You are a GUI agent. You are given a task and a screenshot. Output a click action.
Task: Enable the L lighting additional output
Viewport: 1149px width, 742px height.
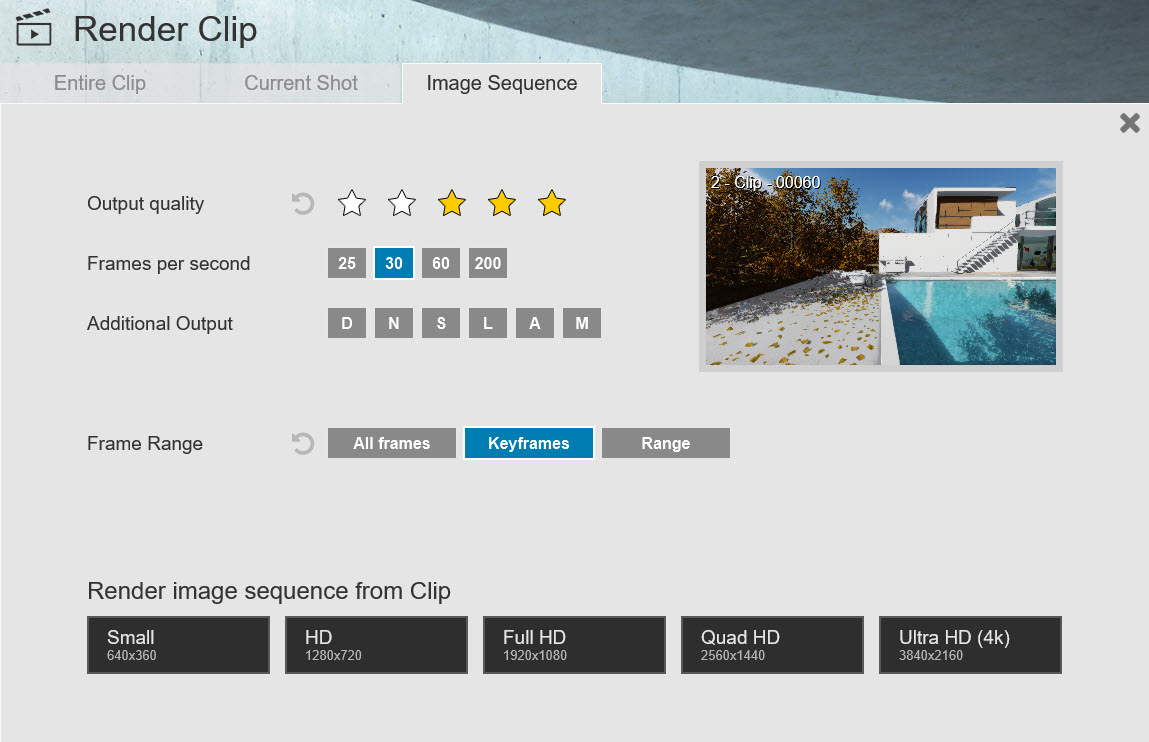[488, 323]
